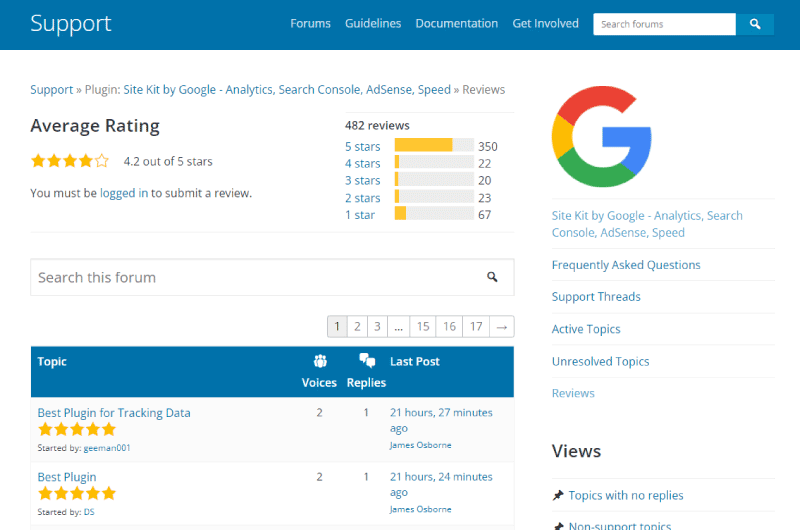This screenshot has width=800, height=530.
Task: Filter by 1 star reviews
Action: pyautogui.click(x=360, y=215)
